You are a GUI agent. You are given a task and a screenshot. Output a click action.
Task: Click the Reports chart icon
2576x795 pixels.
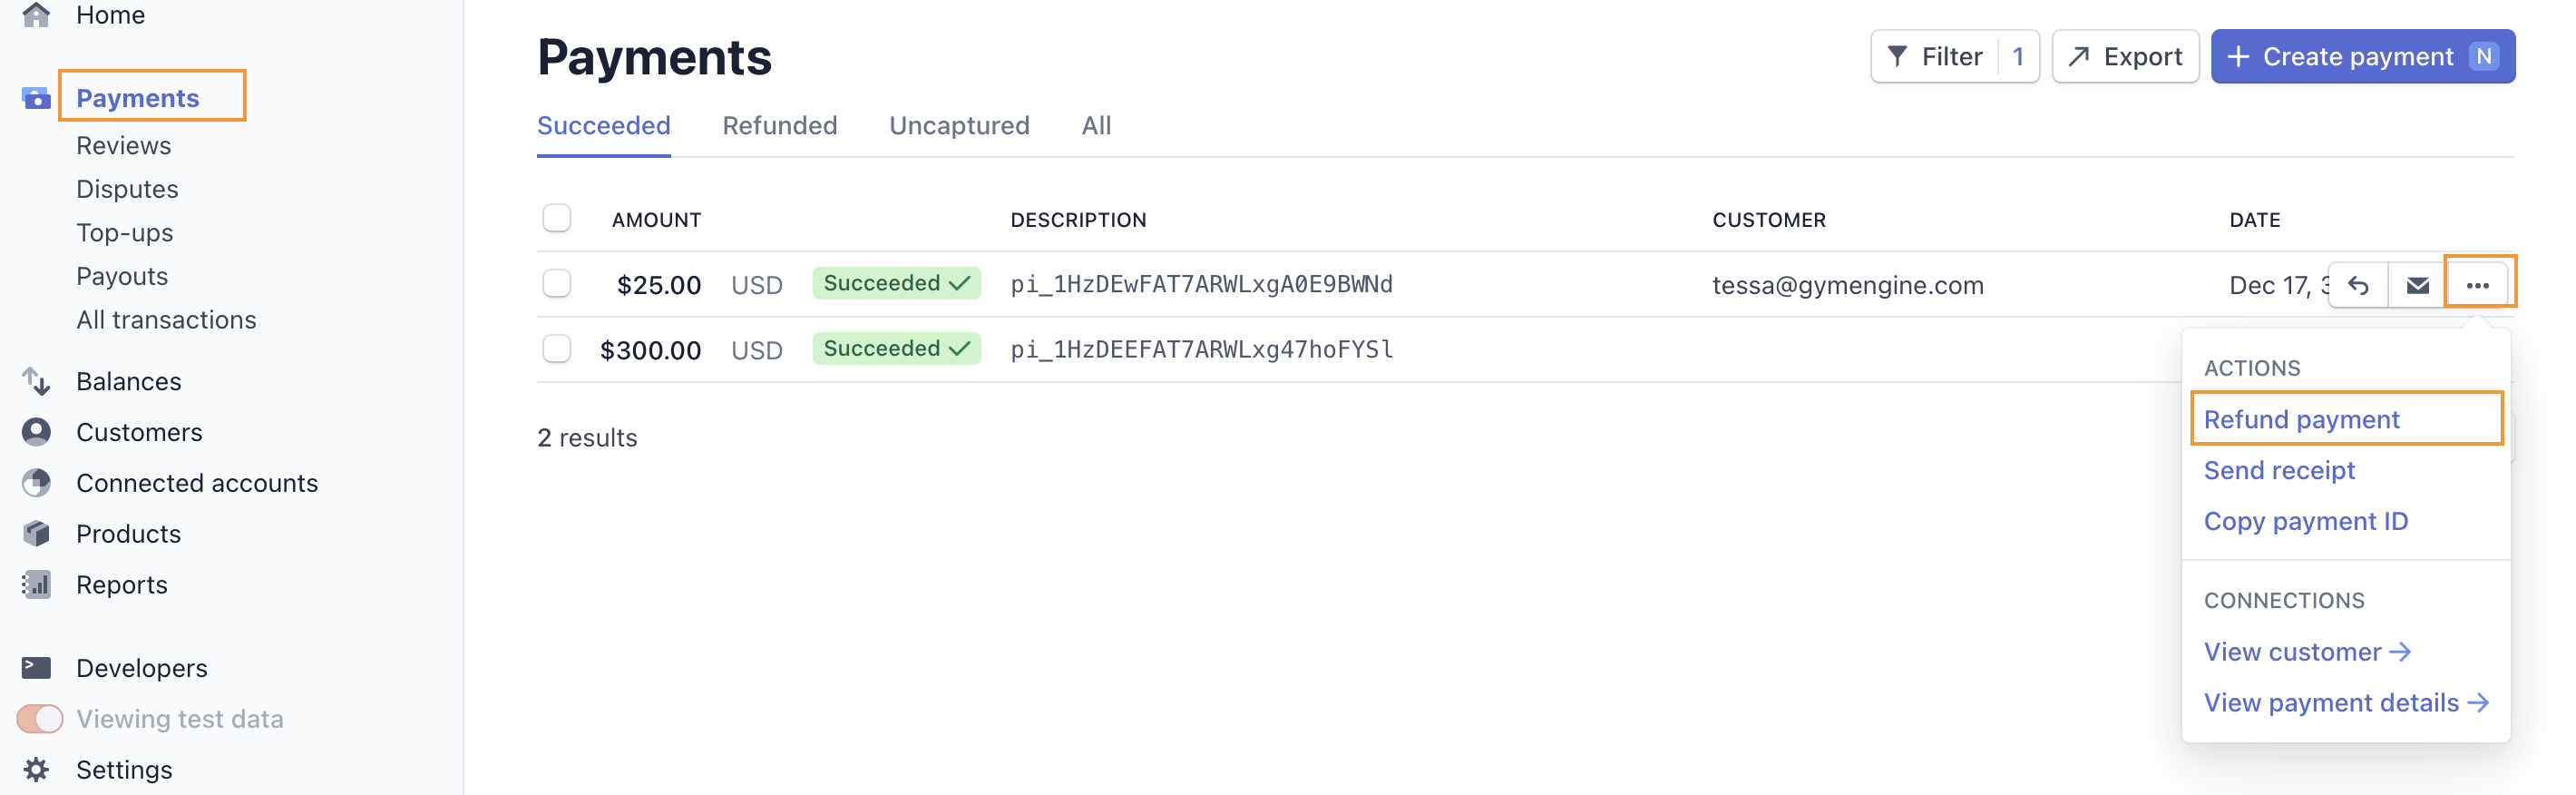pos(36,585)
